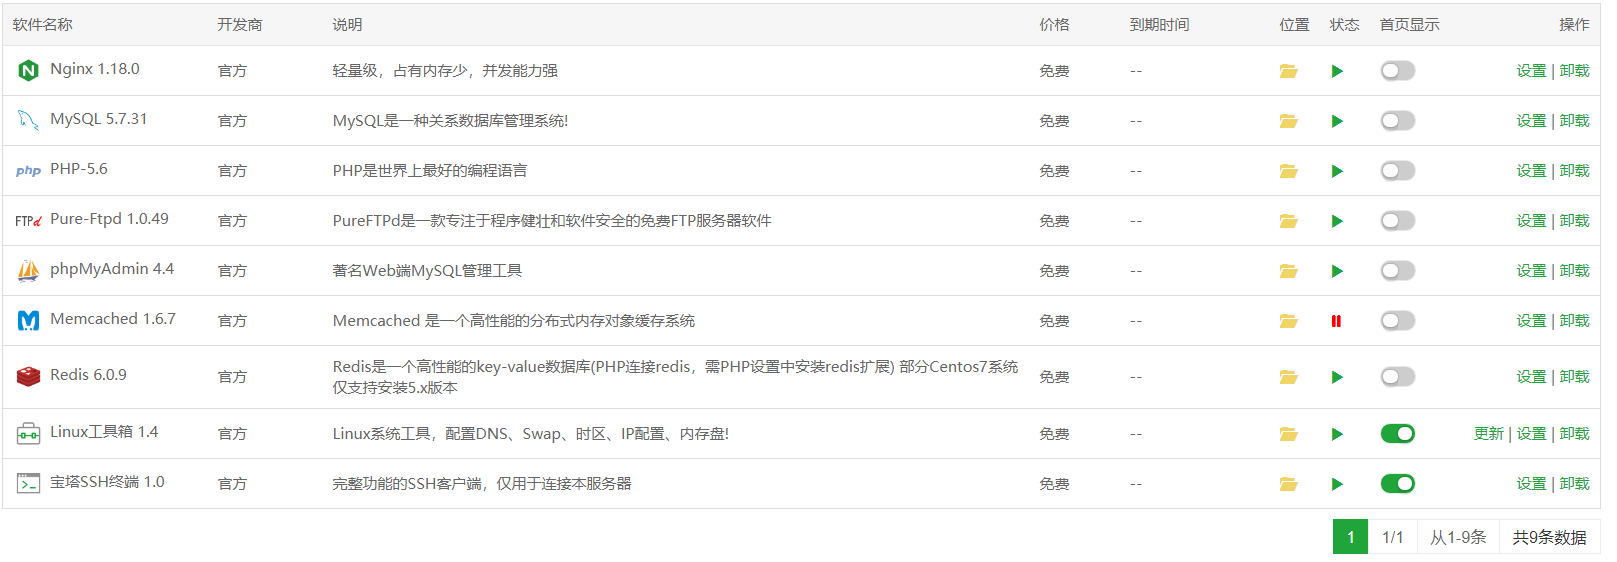1617x562 pixels.
Task: Open 设置 for Nginx 1.18.0
Action: [1531, 71]
